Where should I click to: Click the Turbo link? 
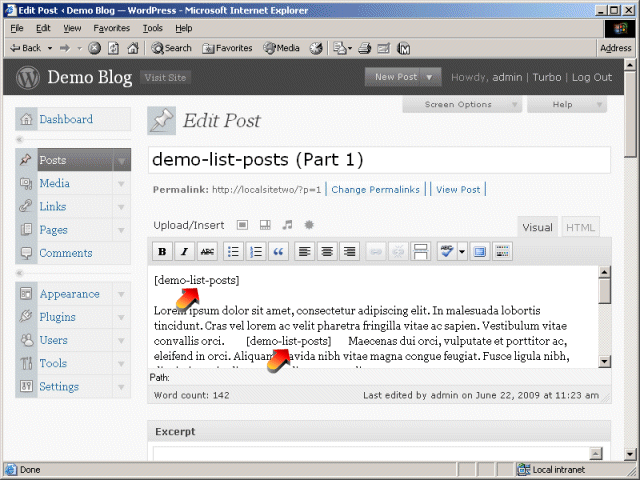[x=547, y=77]
